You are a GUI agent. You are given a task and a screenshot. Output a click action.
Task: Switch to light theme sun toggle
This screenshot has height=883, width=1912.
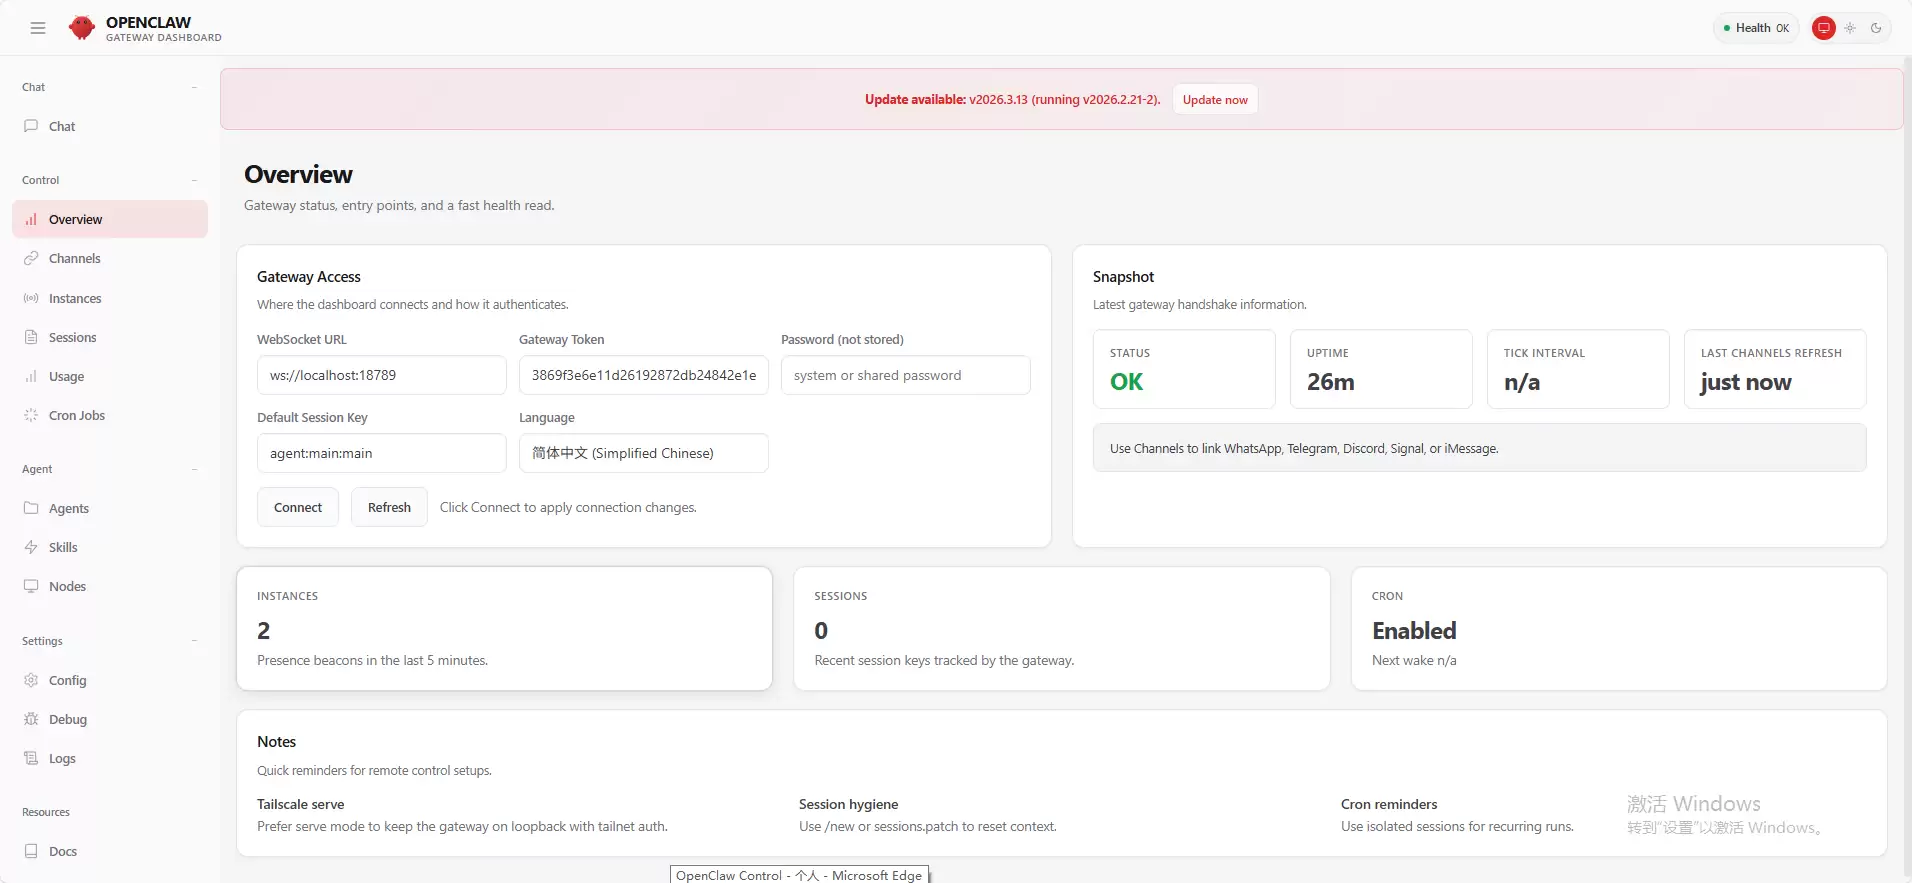pyautogui.click(x=1850, y=28)
